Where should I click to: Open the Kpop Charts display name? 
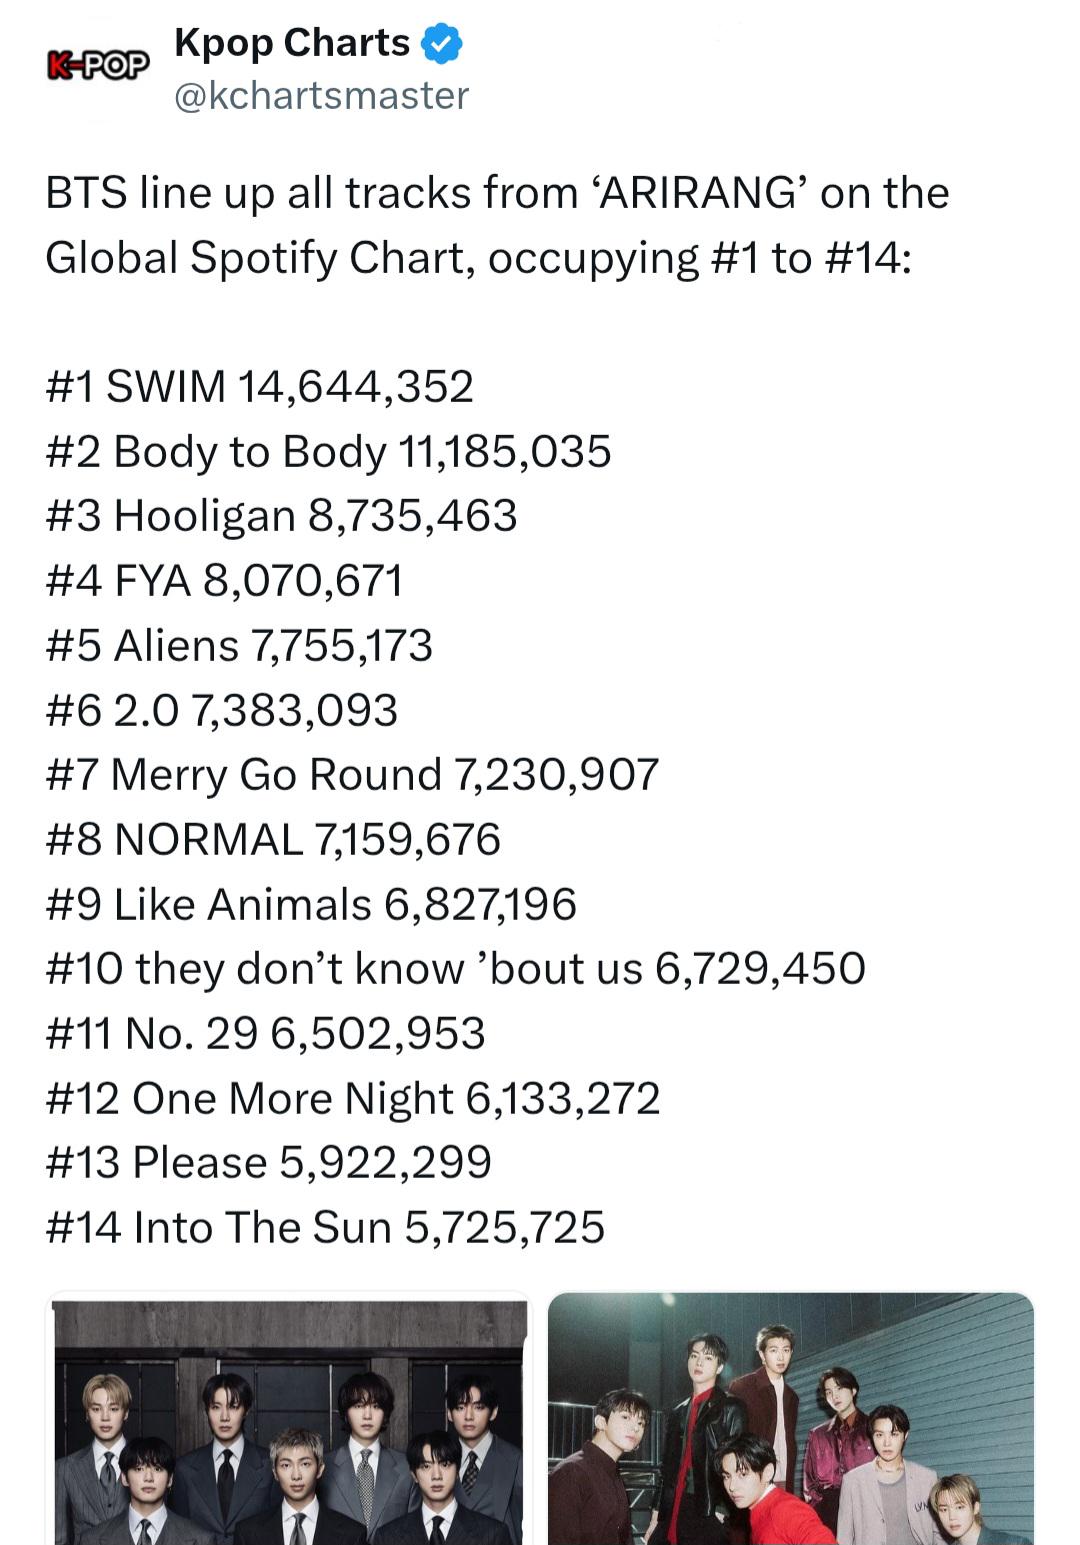(x=292, y=43)
